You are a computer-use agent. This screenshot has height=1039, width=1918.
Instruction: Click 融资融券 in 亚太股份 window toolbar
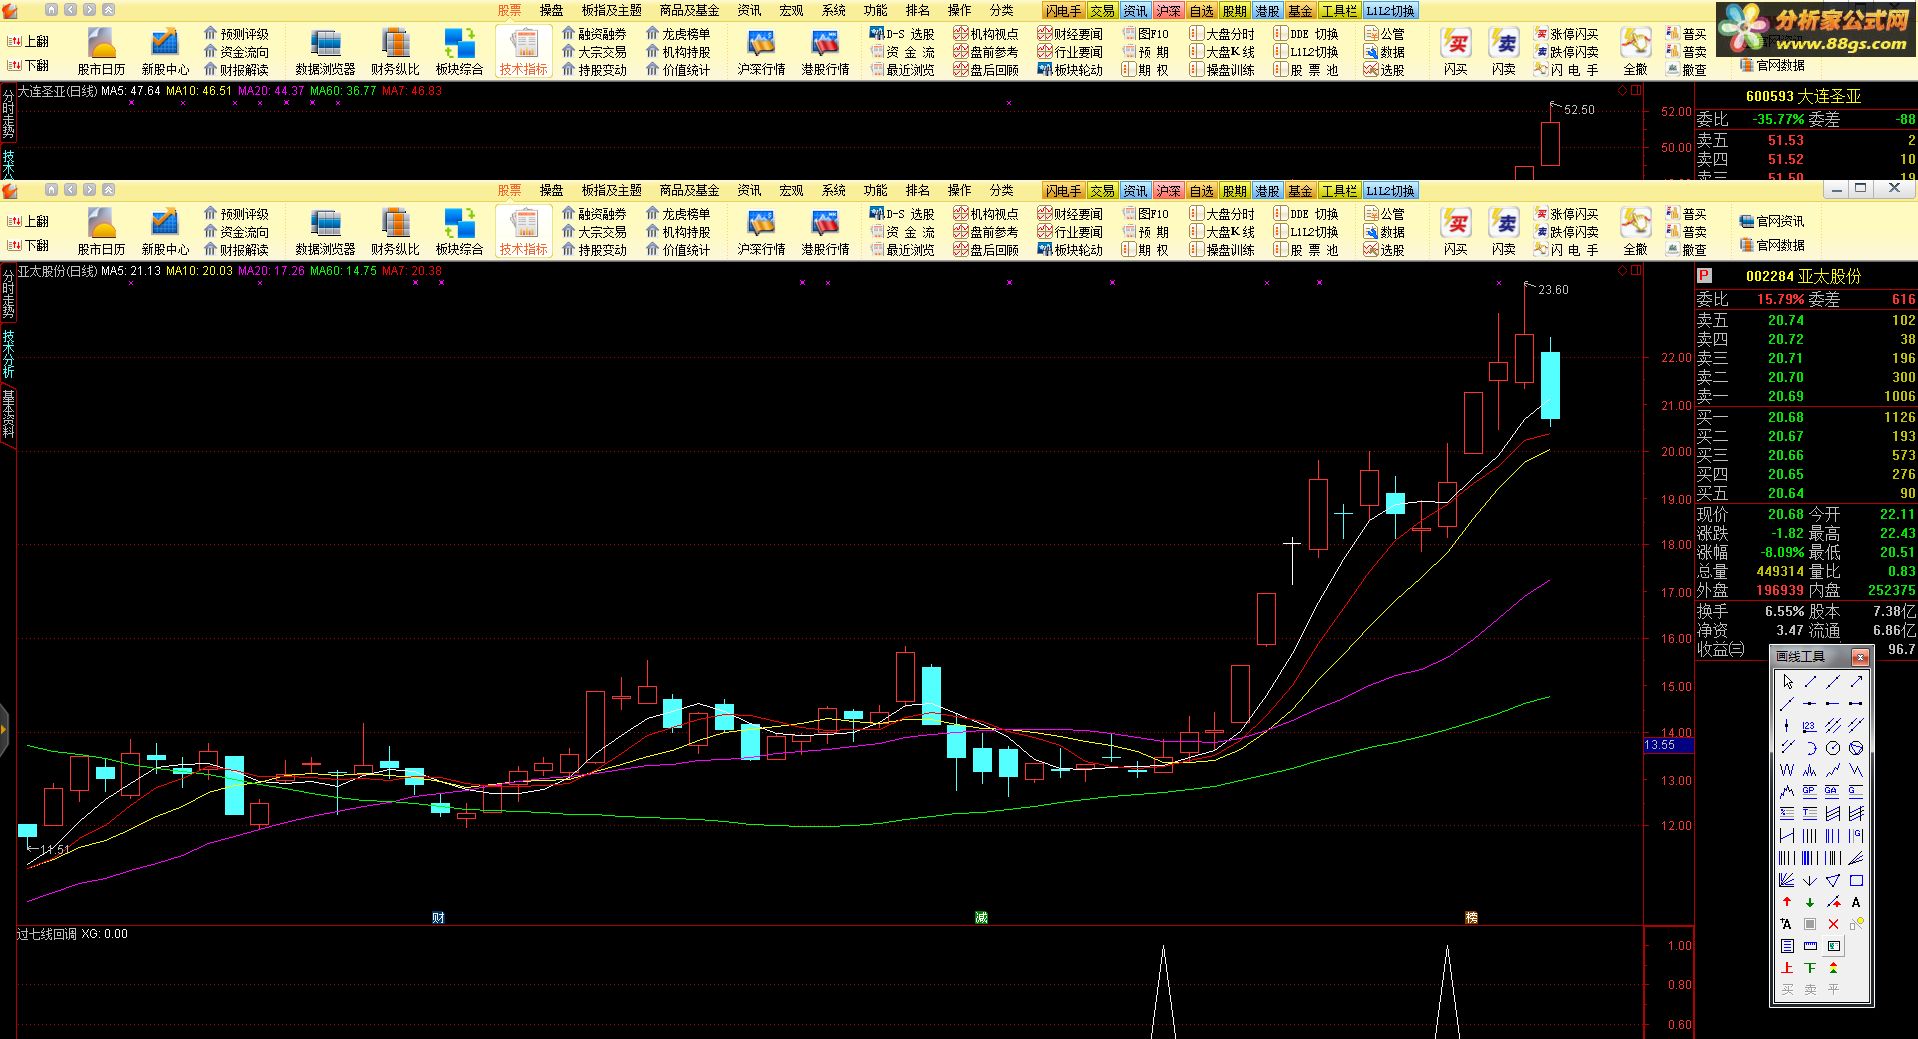pos(594,214)
